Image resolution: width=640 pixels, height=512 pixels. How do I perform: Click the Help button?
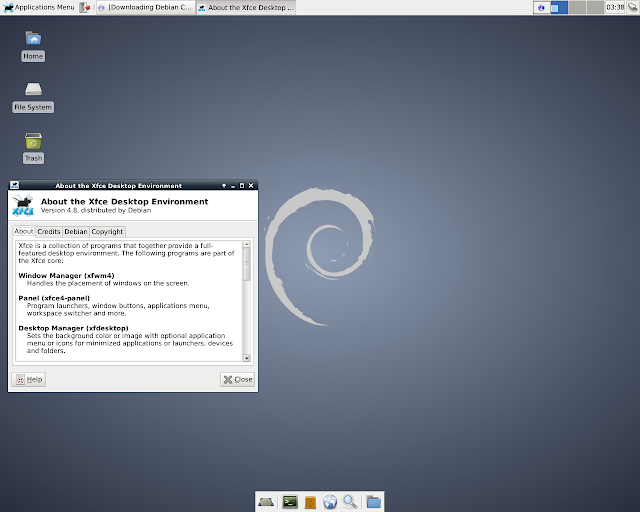tap(29, 379)
